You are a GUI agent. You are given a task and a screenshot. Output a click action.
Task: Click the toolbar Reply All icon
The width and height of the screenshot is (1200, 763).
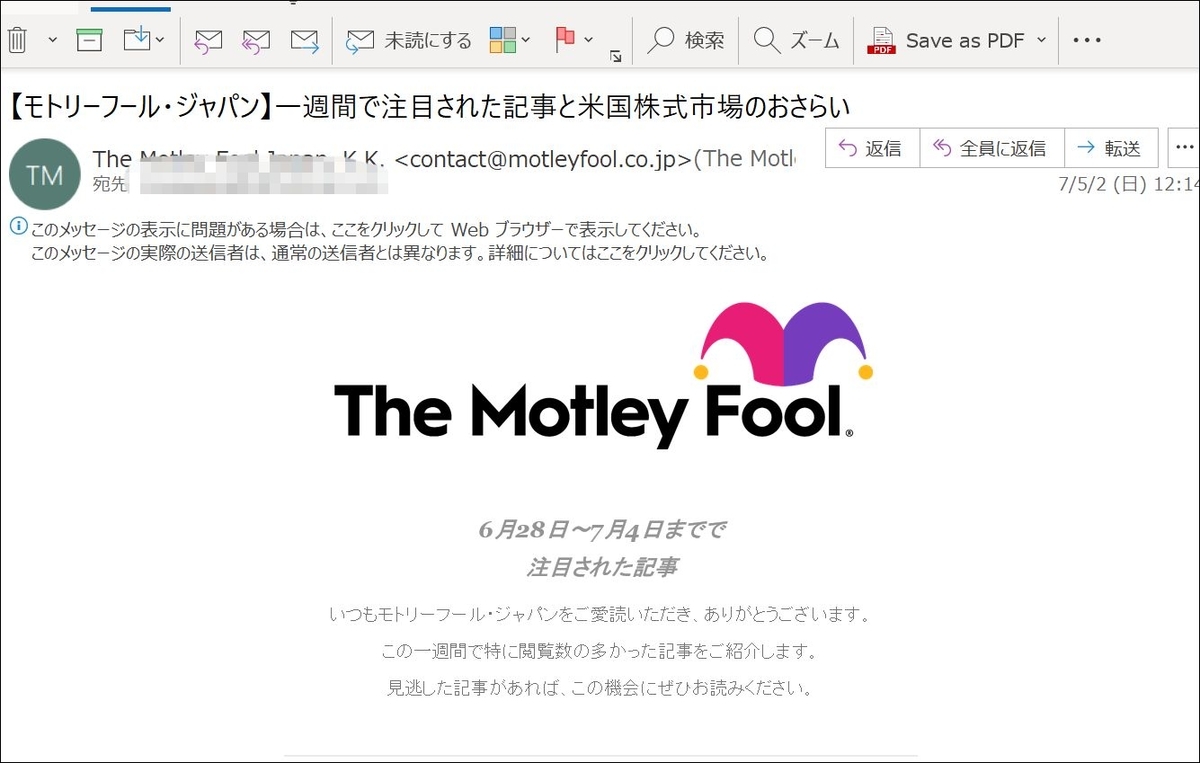coord(256,41)
